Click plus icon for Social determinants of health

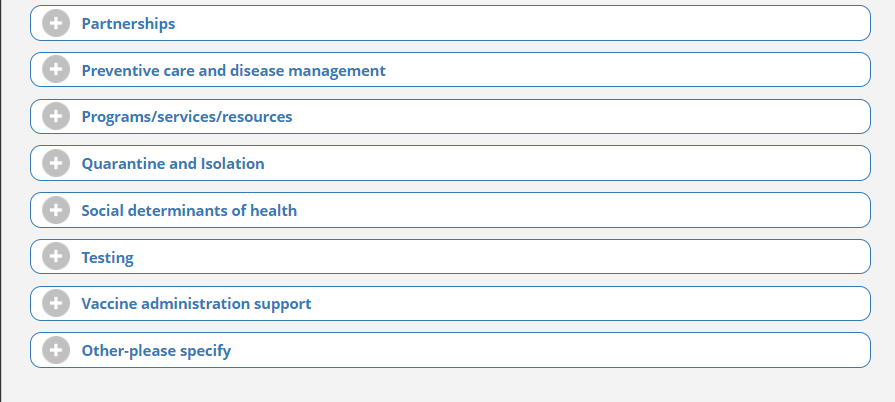point(56,210)
